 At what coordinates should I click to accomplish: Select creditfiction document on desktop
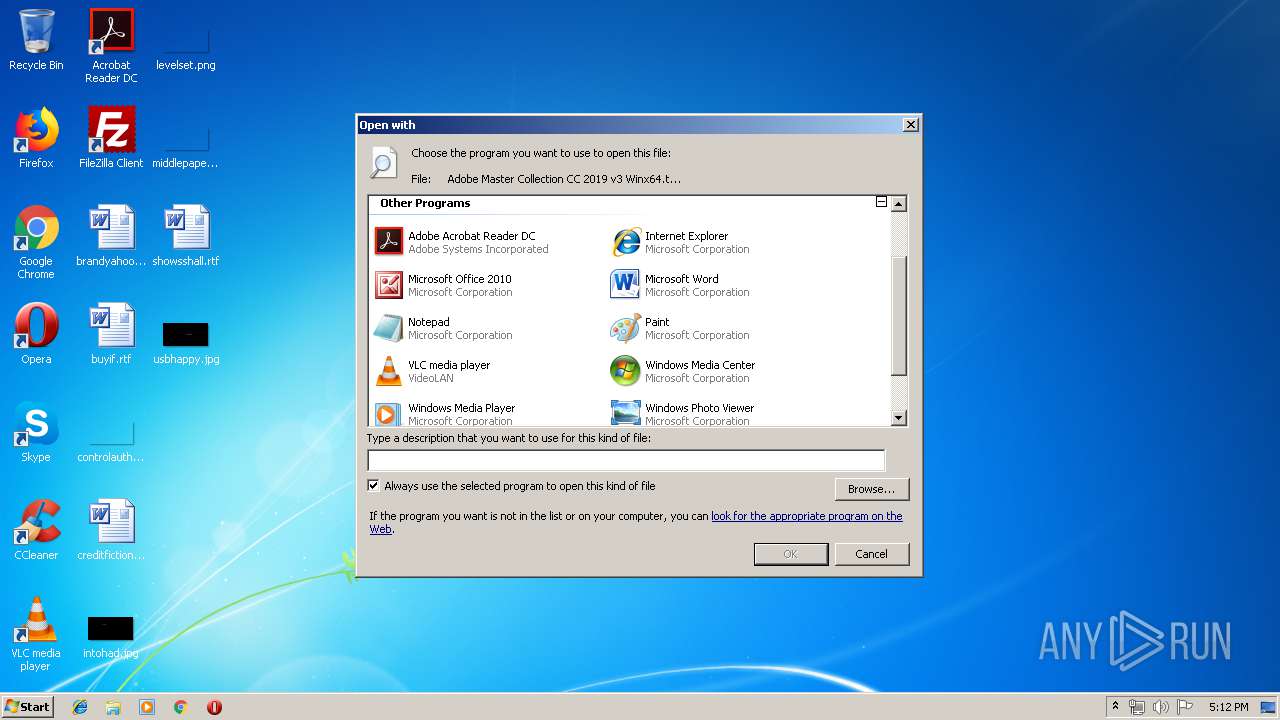point(111,530)
